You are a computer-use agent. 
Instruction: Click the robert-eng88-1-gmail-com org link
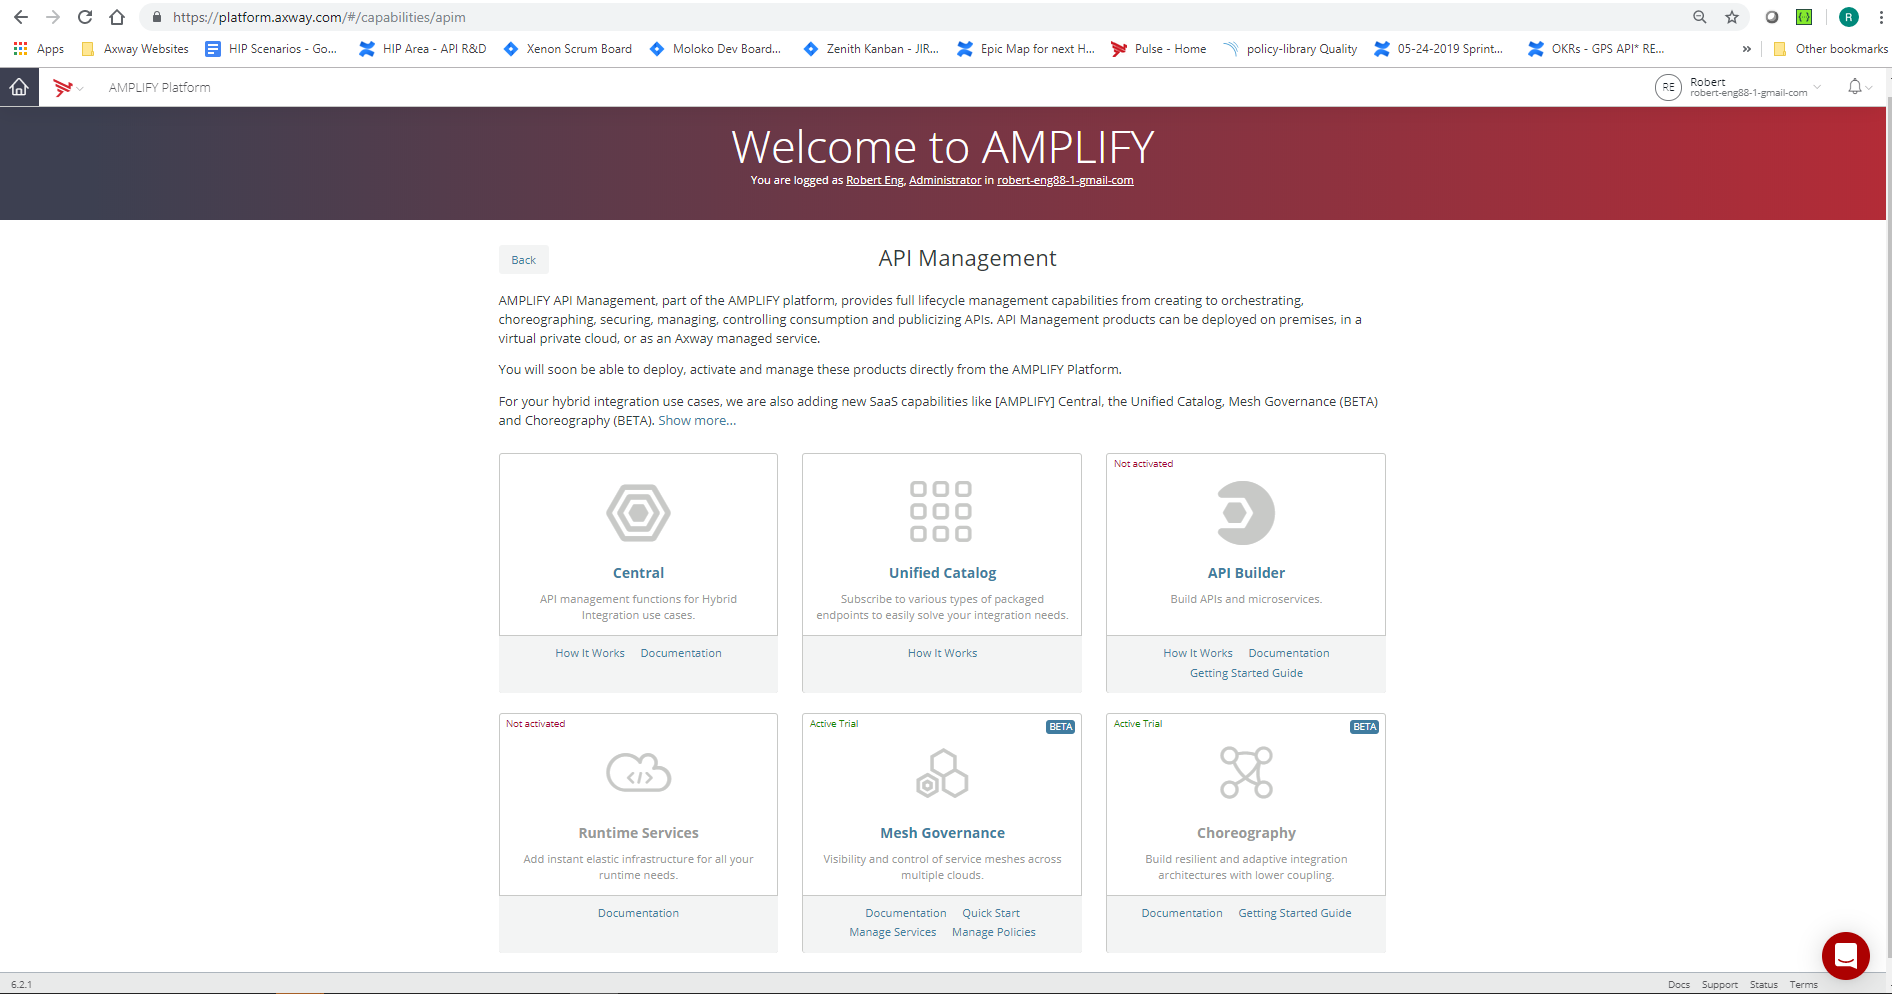point(1065,180)
